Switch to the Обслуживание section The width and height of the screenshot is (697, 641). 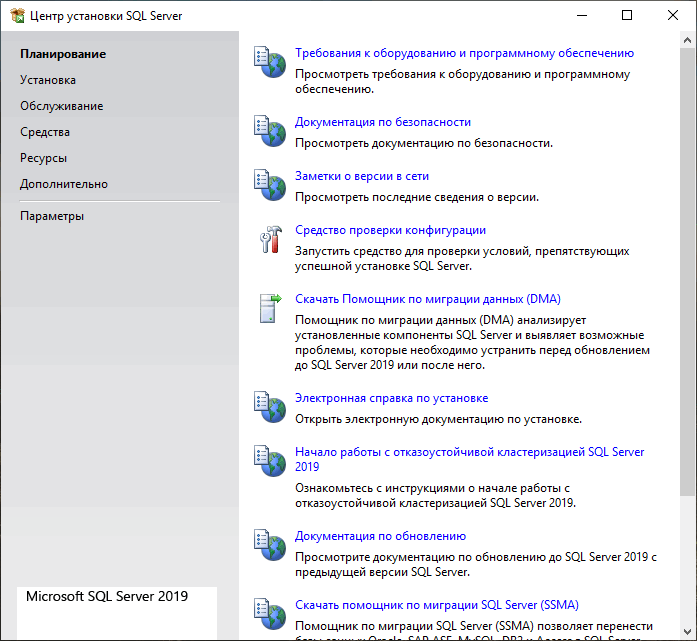coord(61,106)
